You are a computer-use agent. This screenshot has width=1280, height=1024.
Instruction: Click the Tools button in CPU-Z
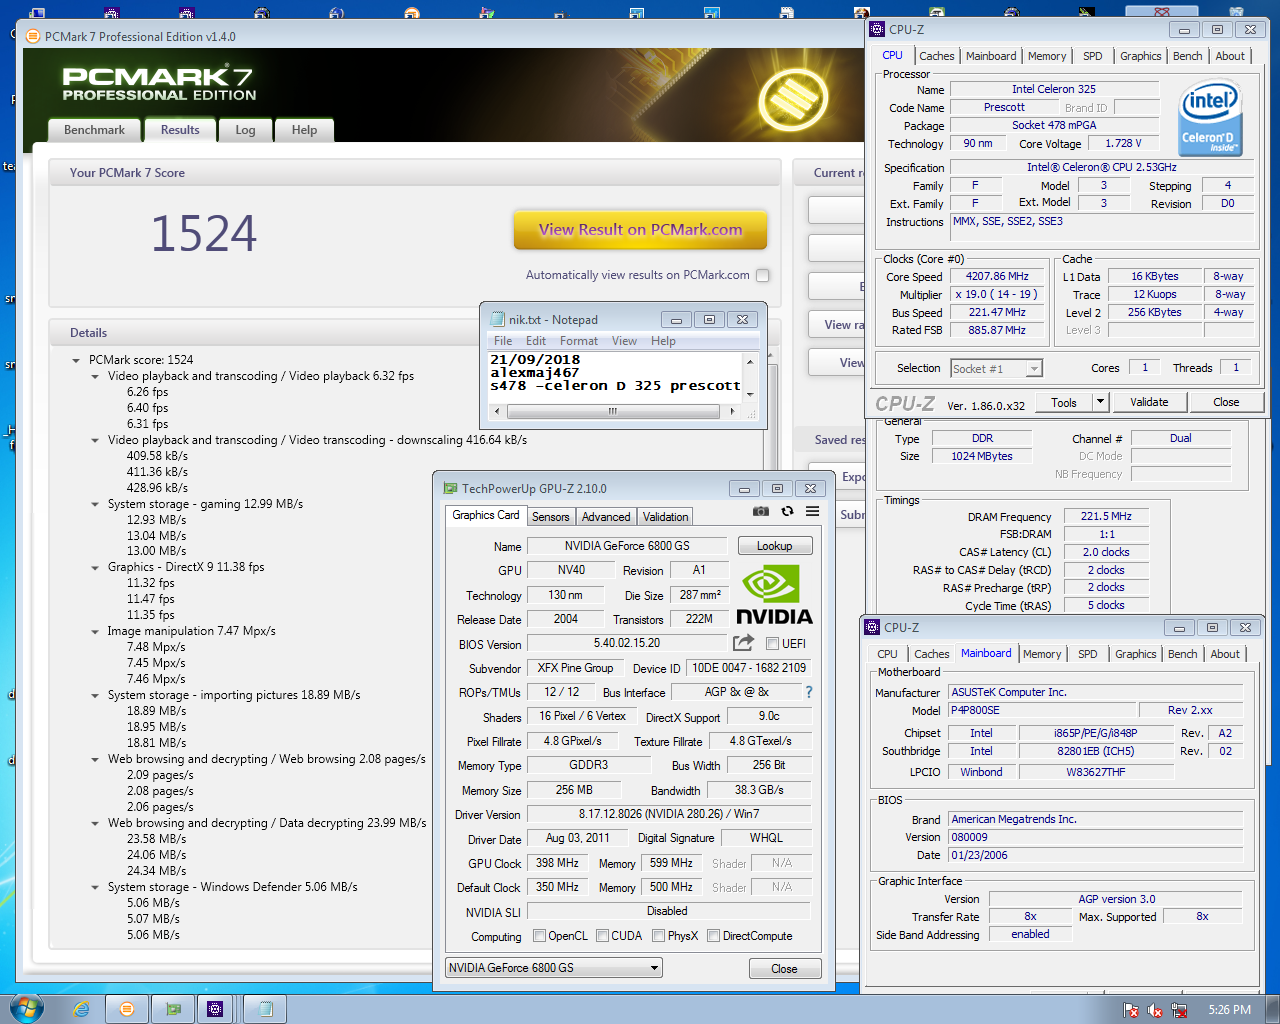(x=1064, y=402)
